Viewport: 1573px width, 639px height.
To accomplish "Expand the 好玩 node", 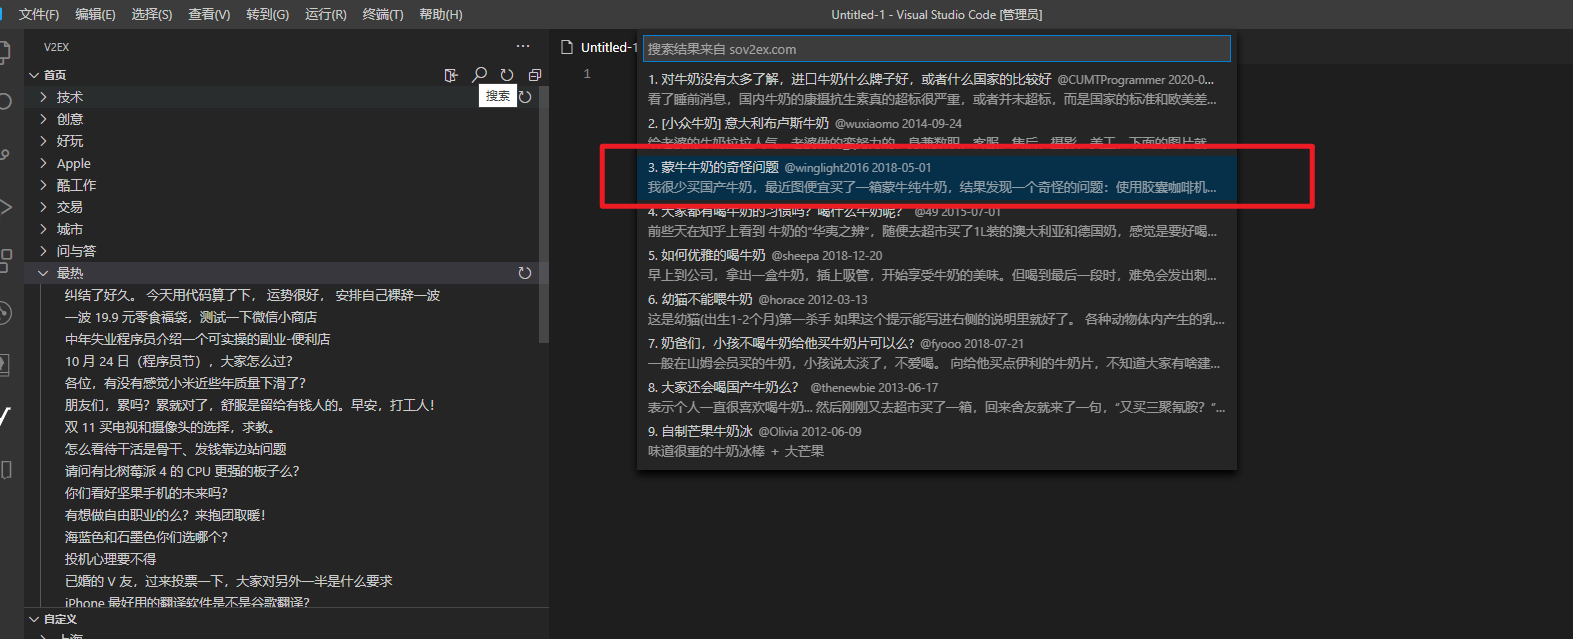I will coord(43,141).
